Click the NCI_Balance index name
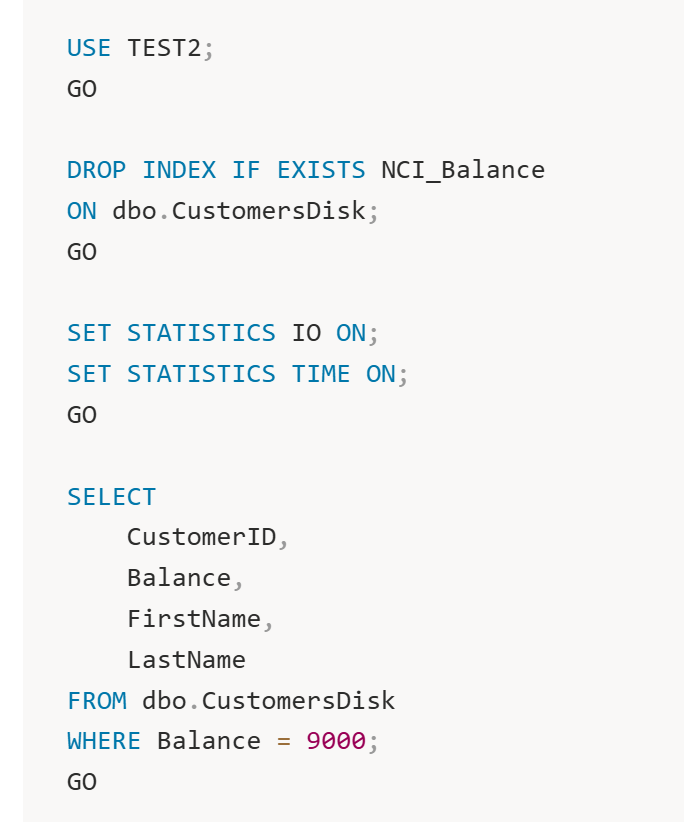This screenshot has width=684, height=822. [x=463, y=170]
